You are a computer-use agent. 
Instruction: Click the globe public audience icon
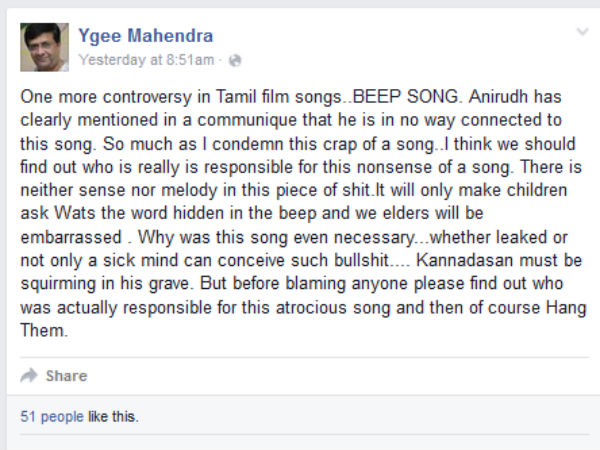click(235, 60)
